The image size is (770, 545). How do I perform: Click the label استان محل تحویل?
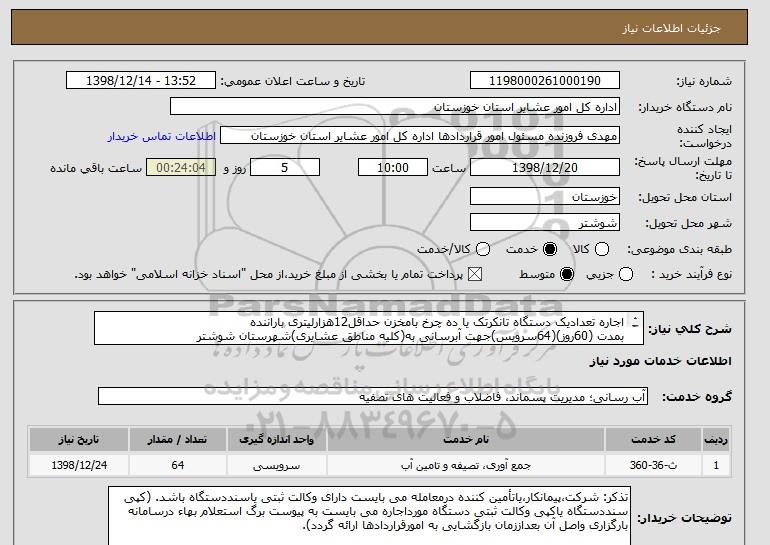click(685, 197)
